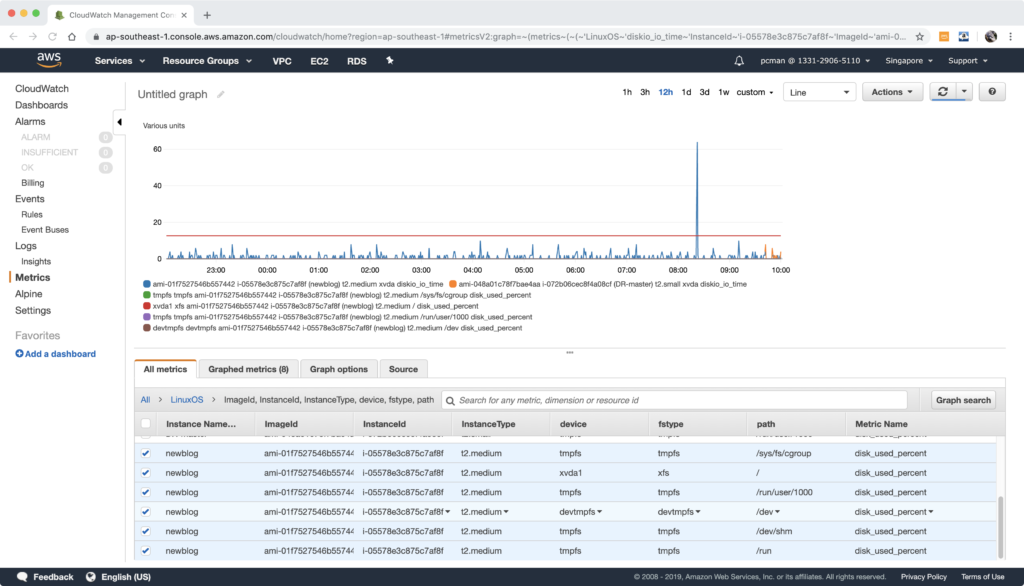Open the Actions dropdown button
The image size is (1024, 586).
(892, 92)
